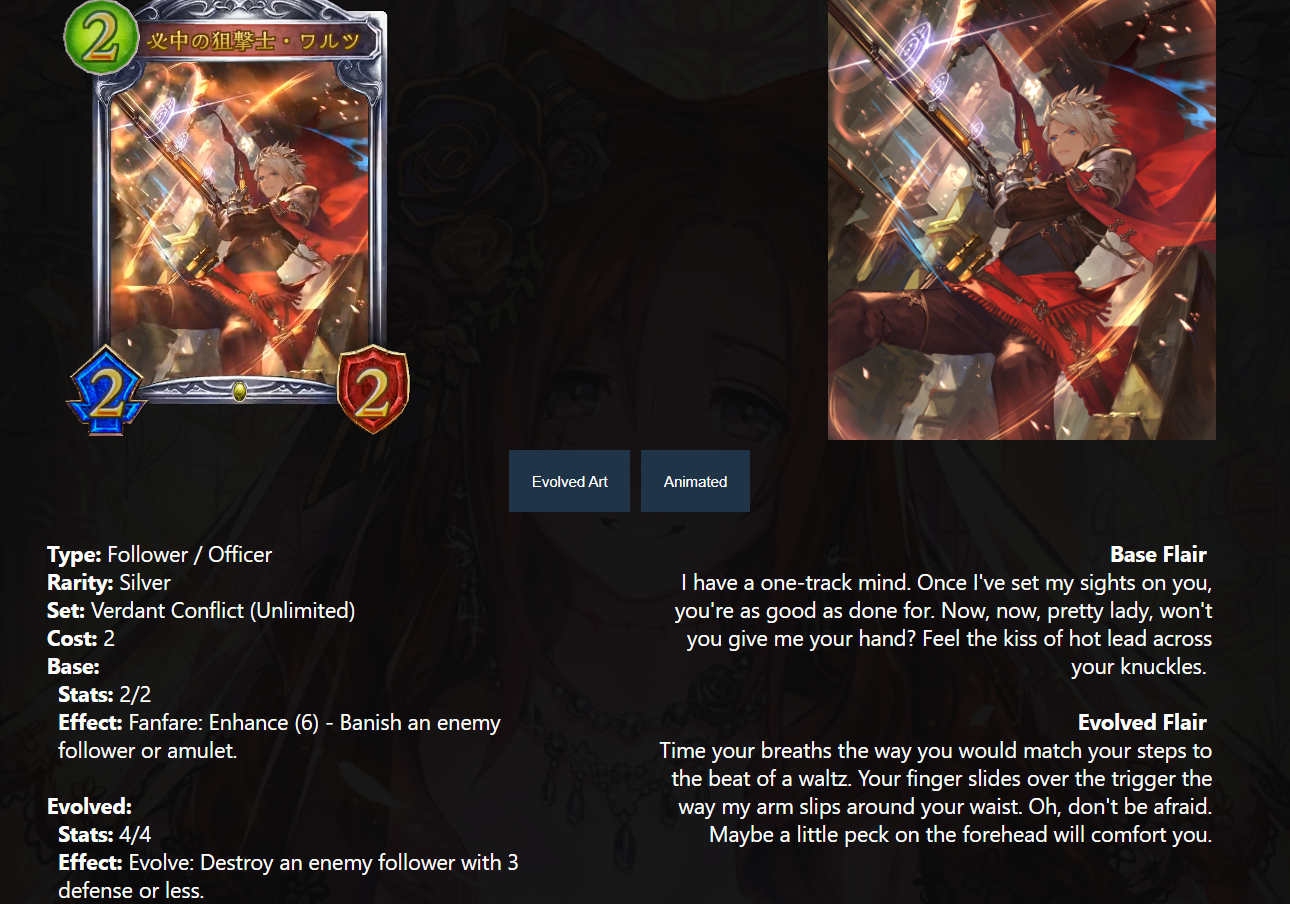Open the large full card art image
1290x904 pixels.
1022,219
